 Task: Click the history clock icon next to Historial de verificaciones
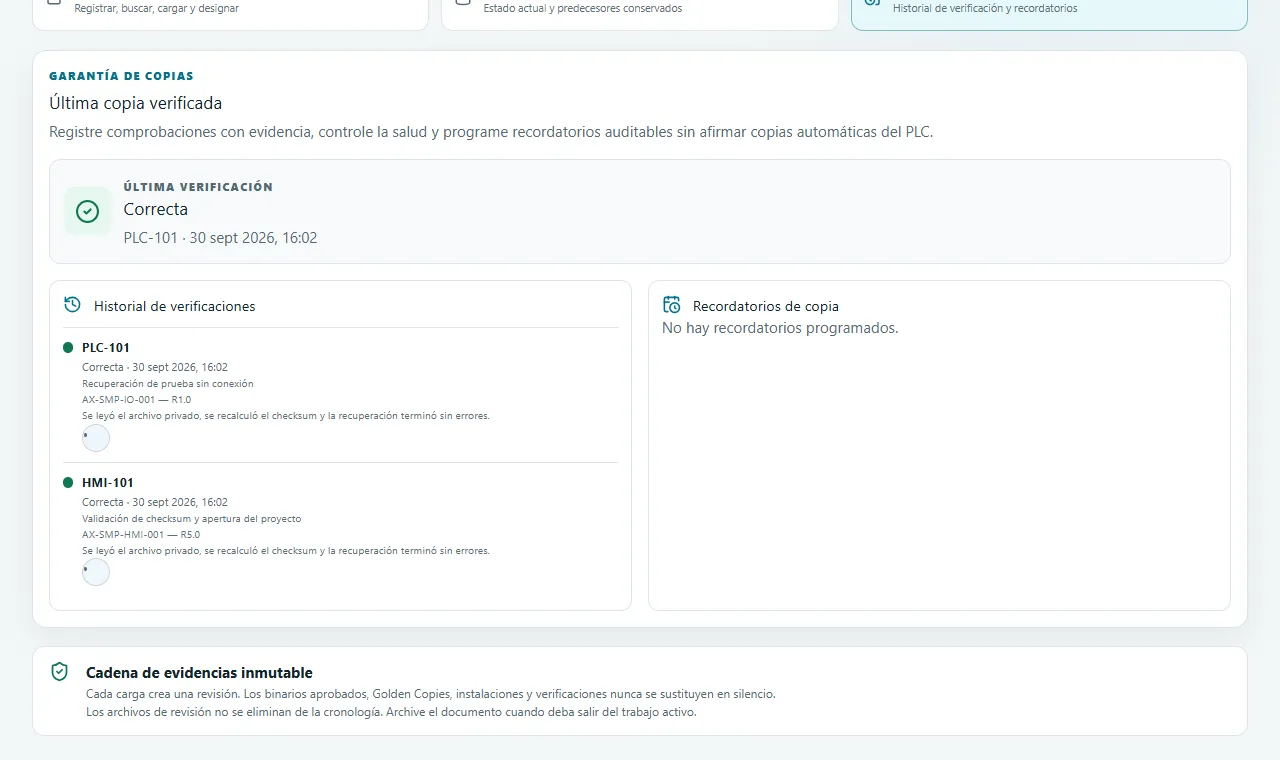pos(72,304)
